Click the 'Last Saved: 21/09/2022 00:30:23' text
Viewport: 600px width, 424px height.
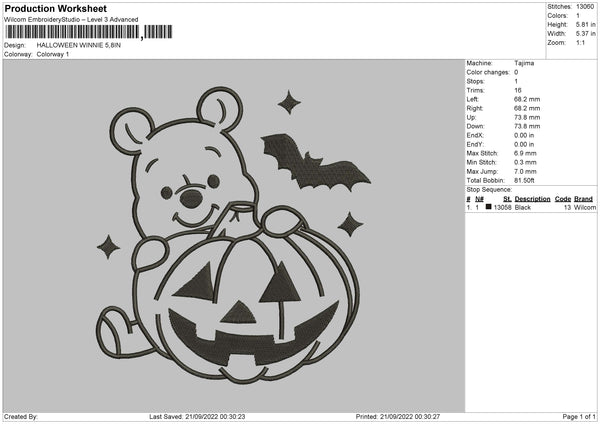197,416
